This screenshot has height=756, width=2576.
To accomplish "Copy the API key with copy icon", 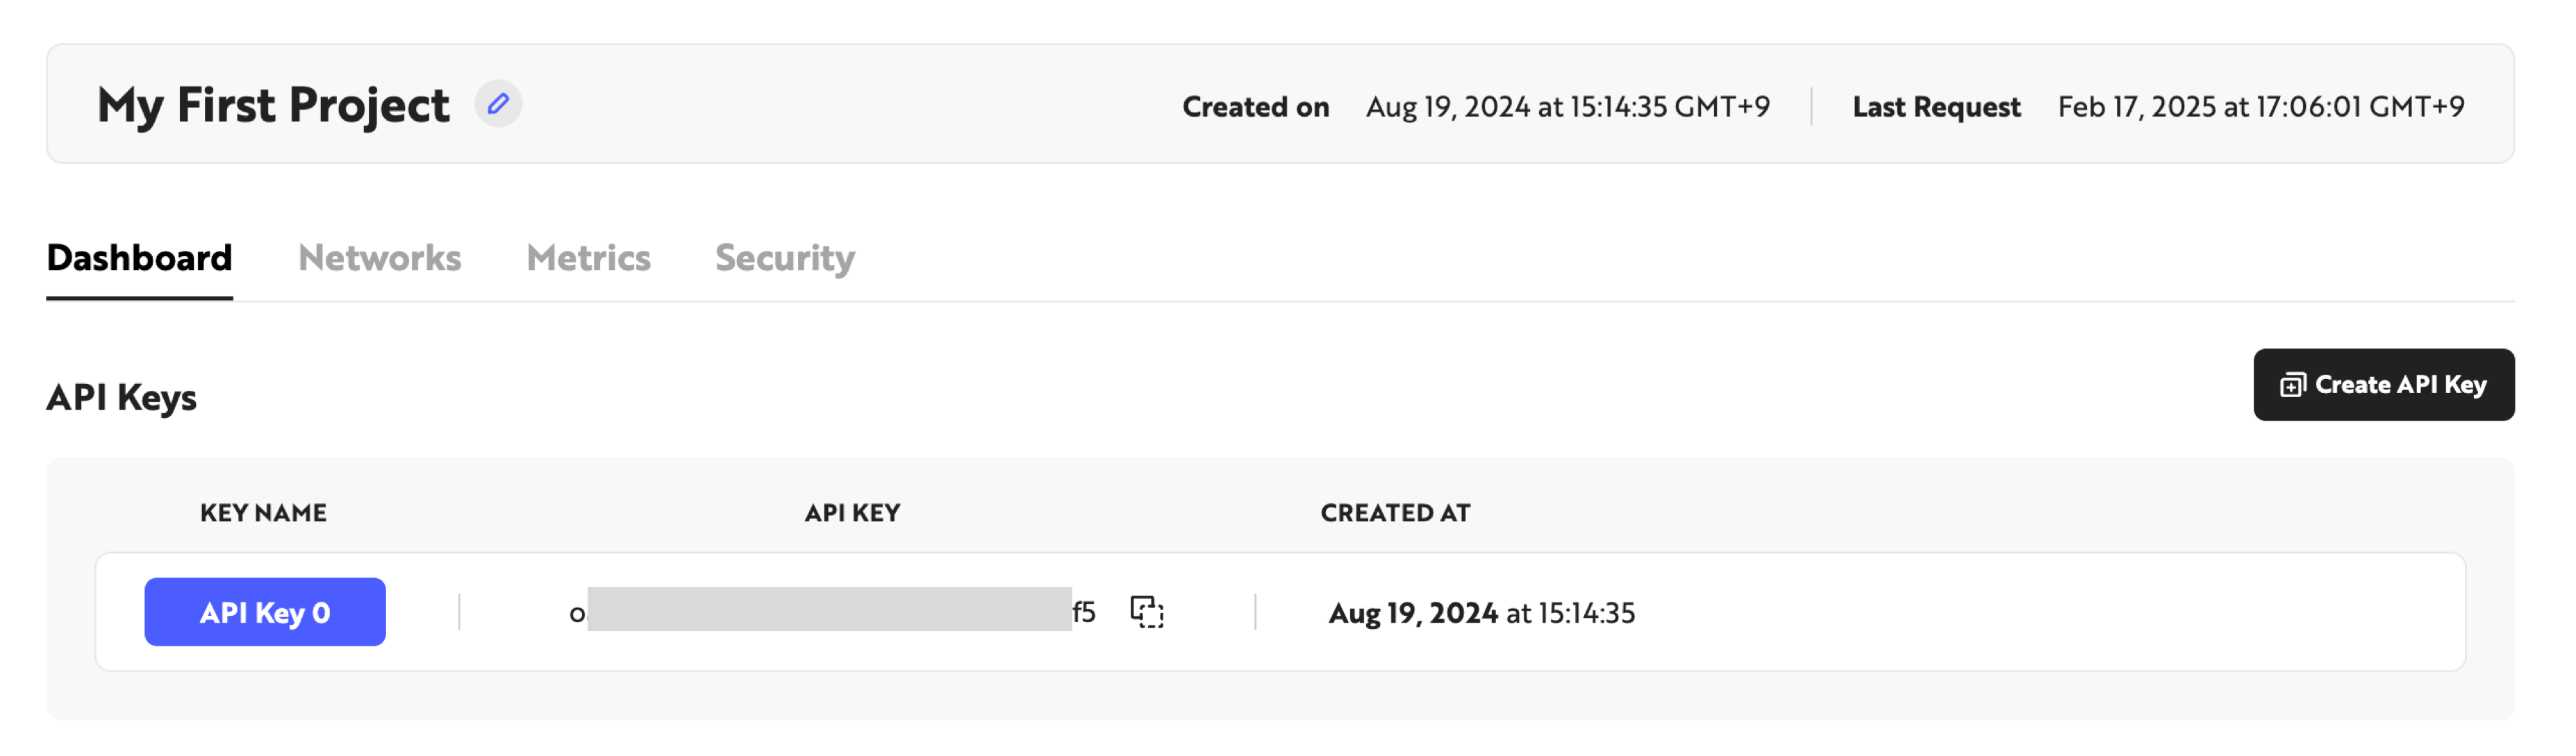I will [x=1147, y=612].
